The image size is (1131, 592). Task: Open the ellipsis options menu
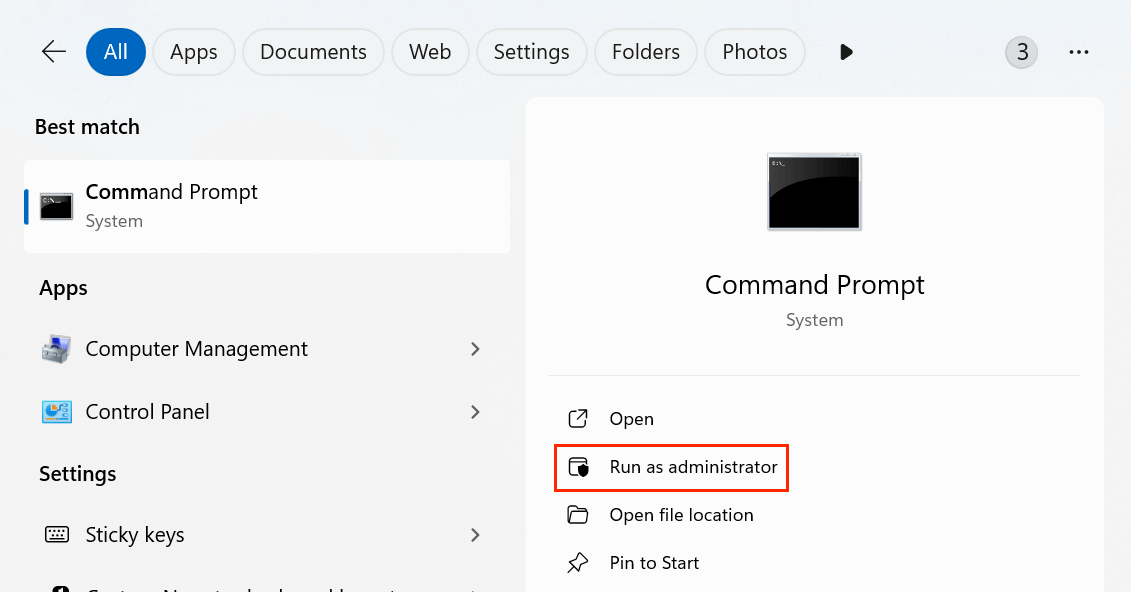coord(1078,51)
